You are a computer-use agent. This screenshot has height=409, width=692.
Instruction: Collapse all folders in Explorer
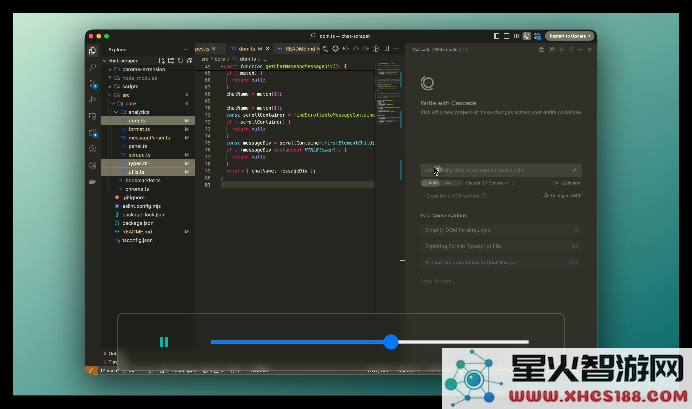(189, 60)
